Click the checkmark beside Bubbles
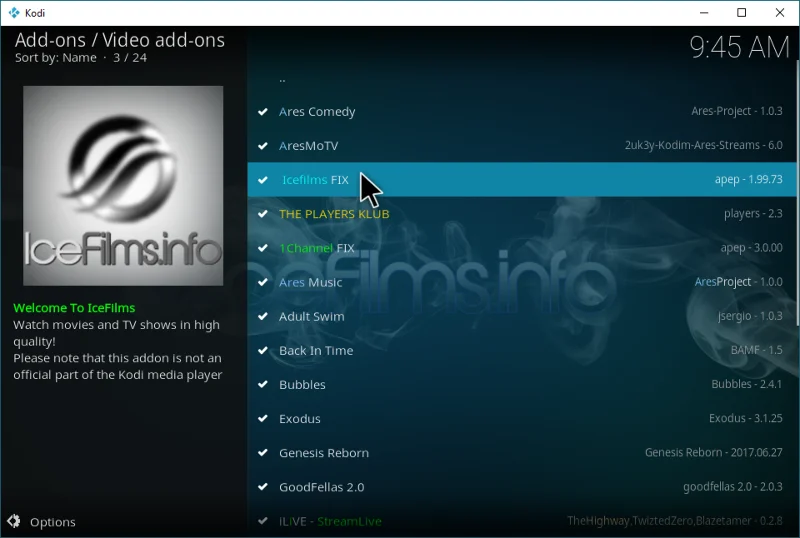The height and width of the screenshot is (538, 800). (x=263, y=384)
